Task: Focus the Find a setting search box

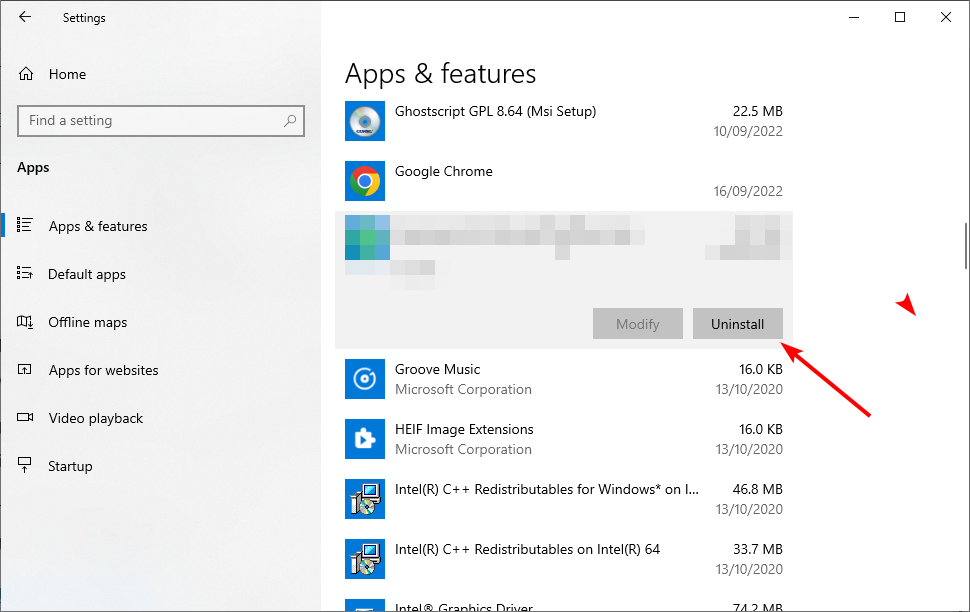Action: (161, 121)
